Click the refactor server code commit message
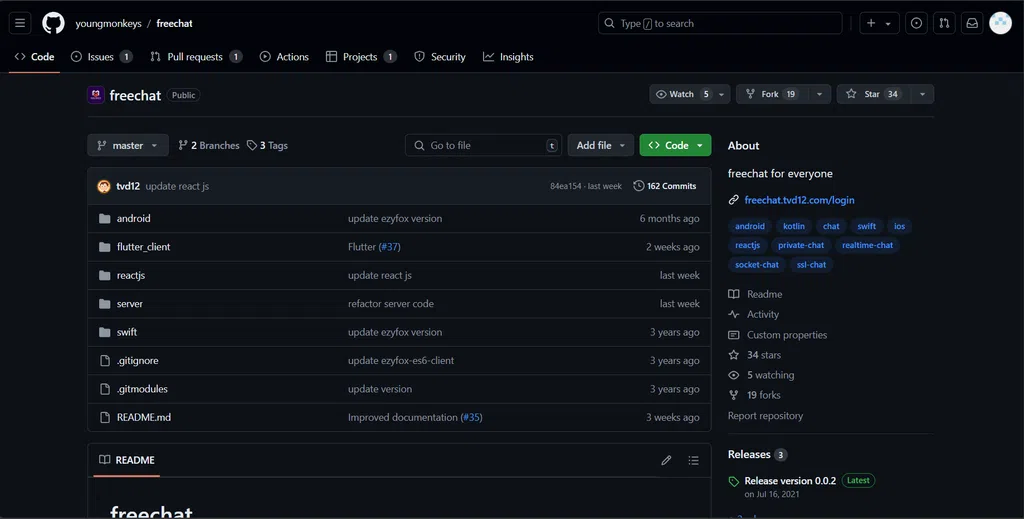This screenshot has width=1024, height=519. tap(391, 304)
